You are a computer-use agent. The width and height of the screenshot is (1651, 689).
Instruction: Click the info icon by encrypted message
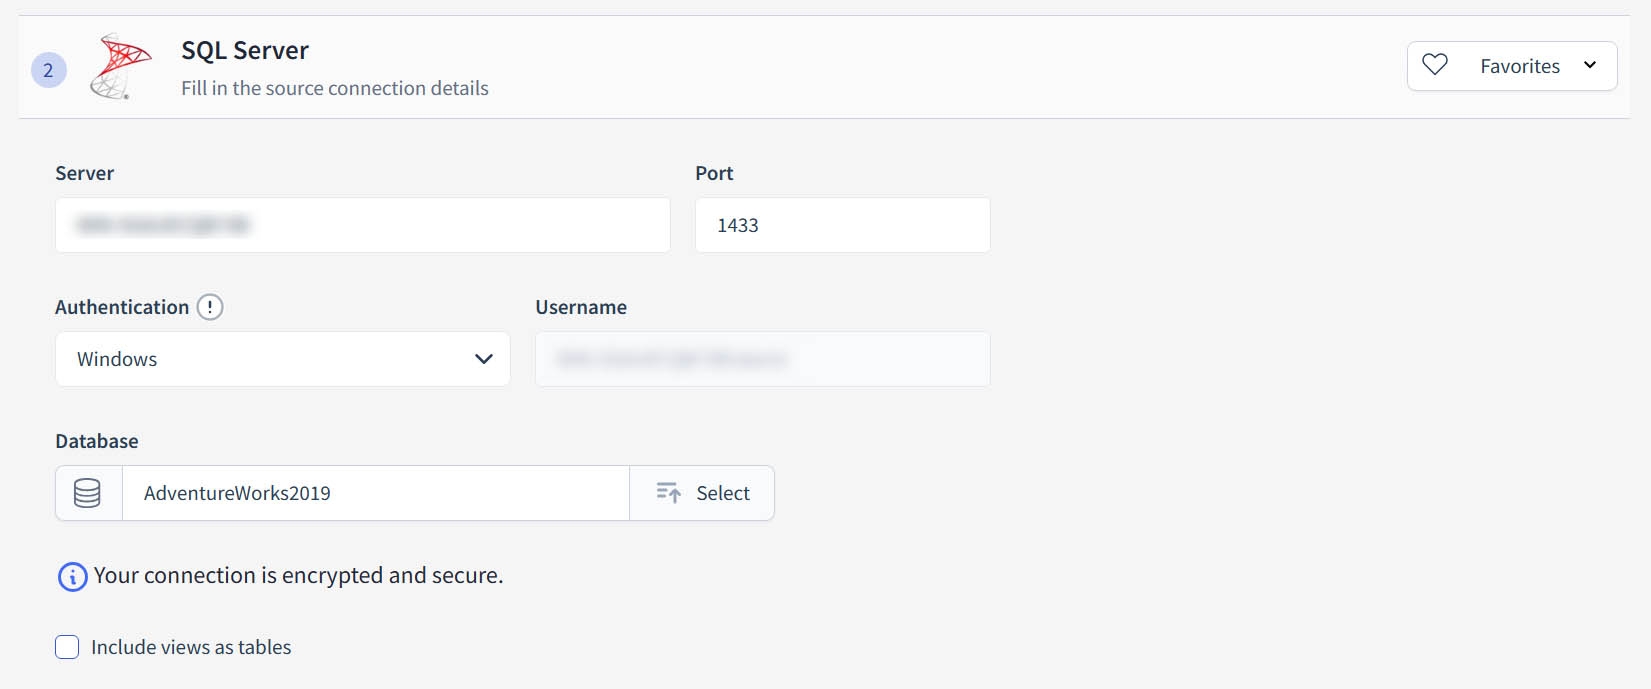[x=72, y=577]
